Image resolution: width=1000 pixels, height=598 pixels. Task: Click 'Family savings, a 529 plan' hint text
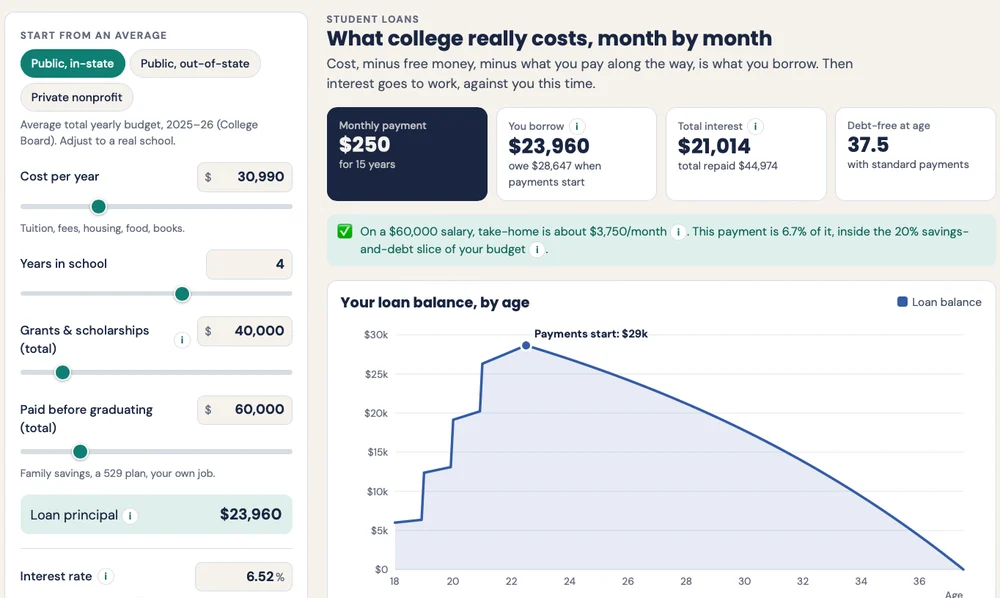[x=117, y=473]
